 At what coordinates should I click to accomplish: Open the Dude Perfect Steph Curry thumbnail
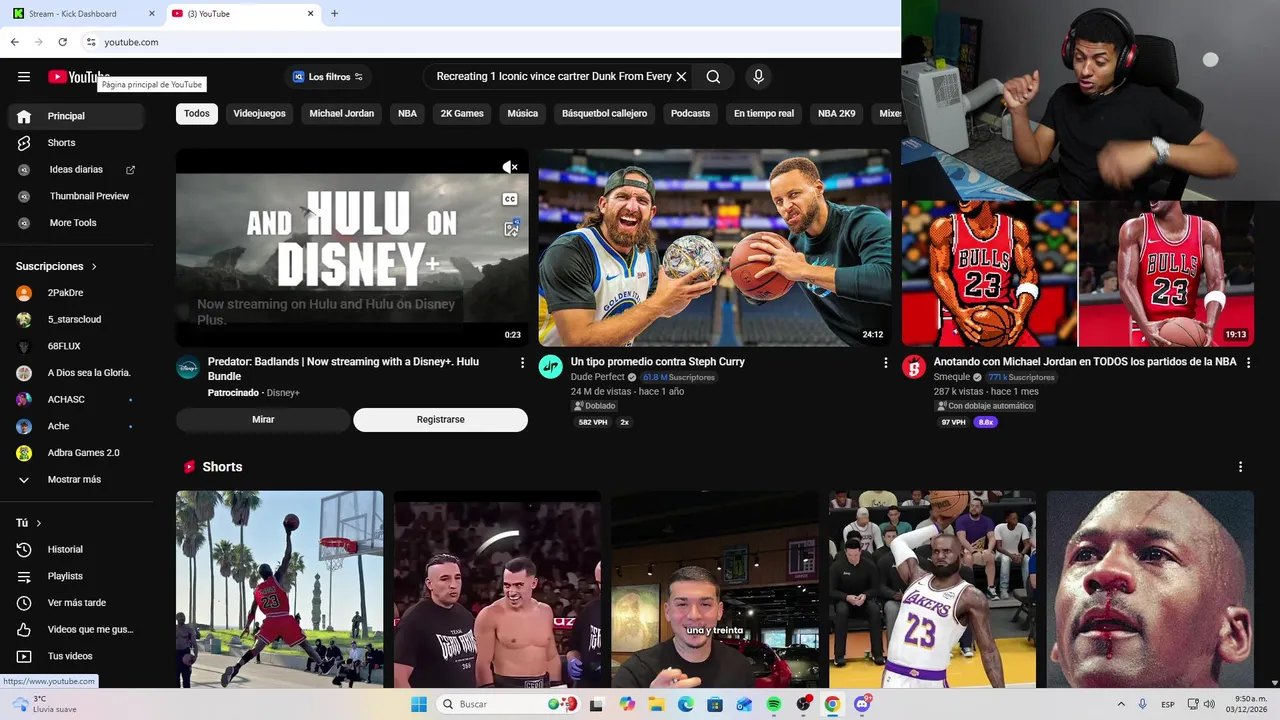tap(715, 248)
